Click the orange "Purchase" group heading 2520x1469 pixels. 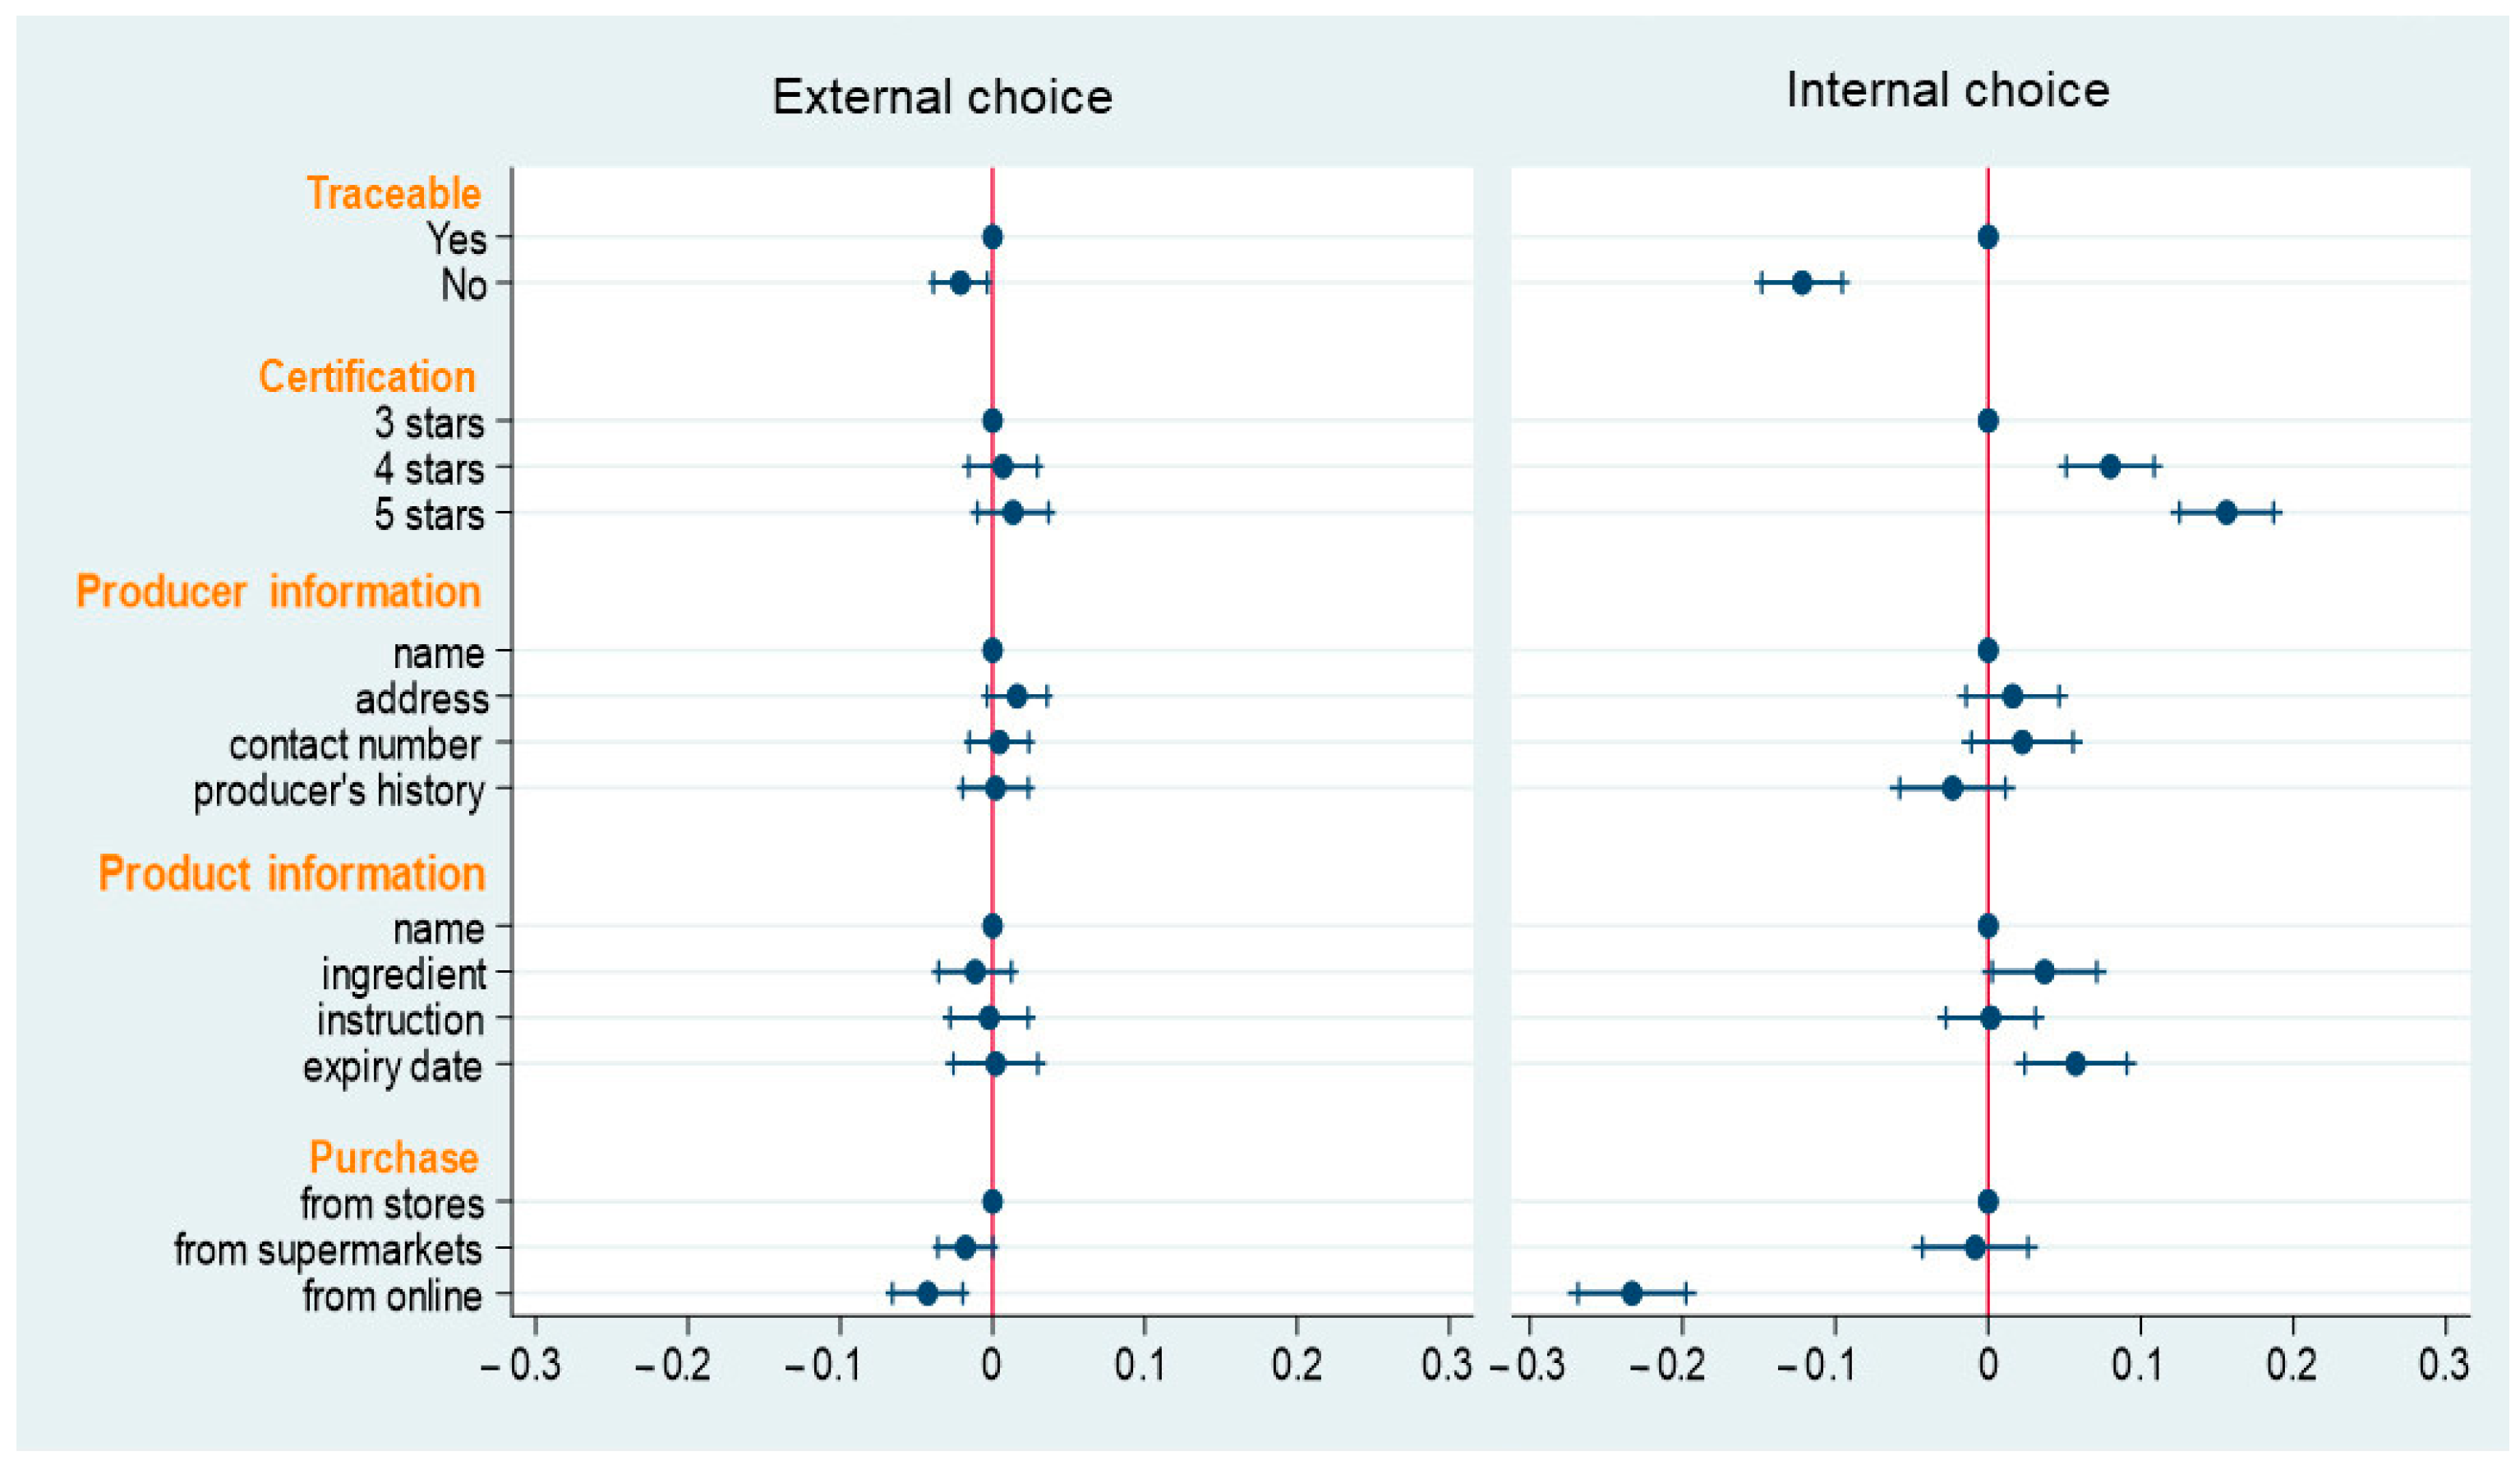[393, 1157]
